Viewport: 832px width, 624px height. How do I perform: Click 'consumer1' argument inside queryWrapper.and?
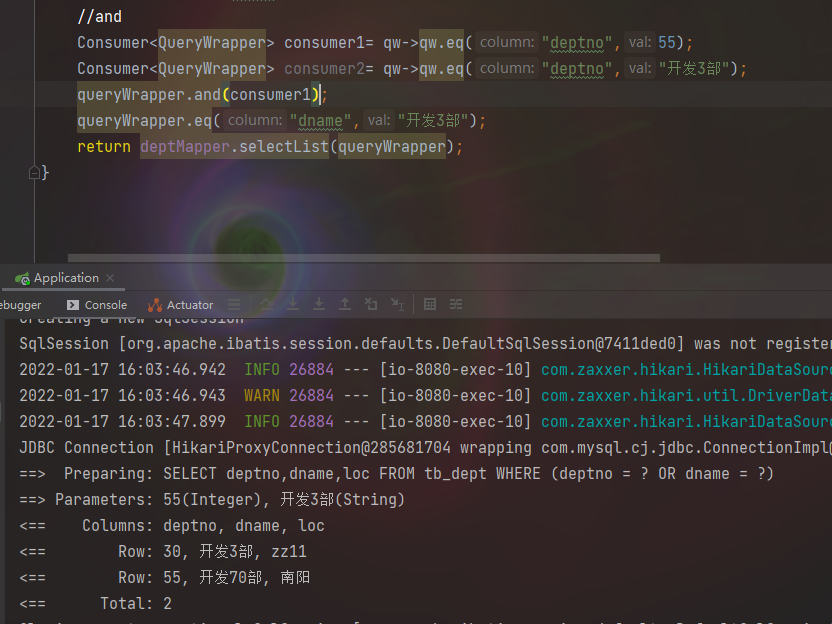pos(270,94)
